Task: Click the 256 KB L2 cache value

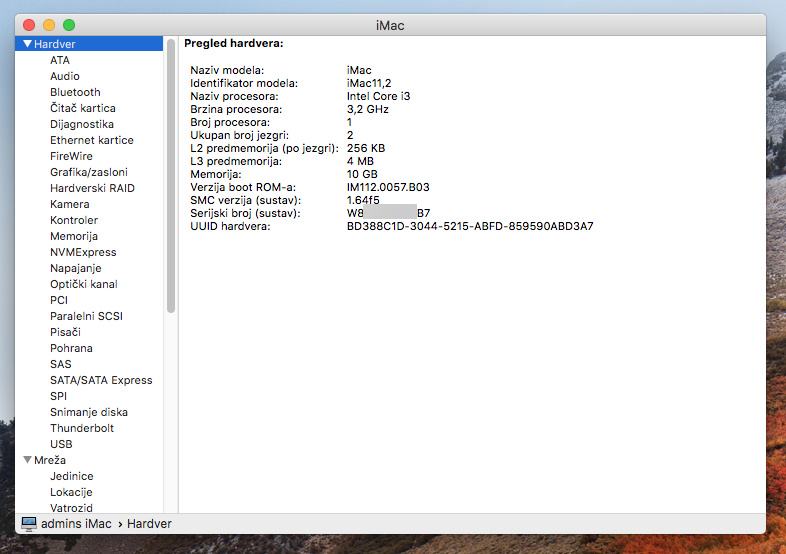Action: coord(366,148)
